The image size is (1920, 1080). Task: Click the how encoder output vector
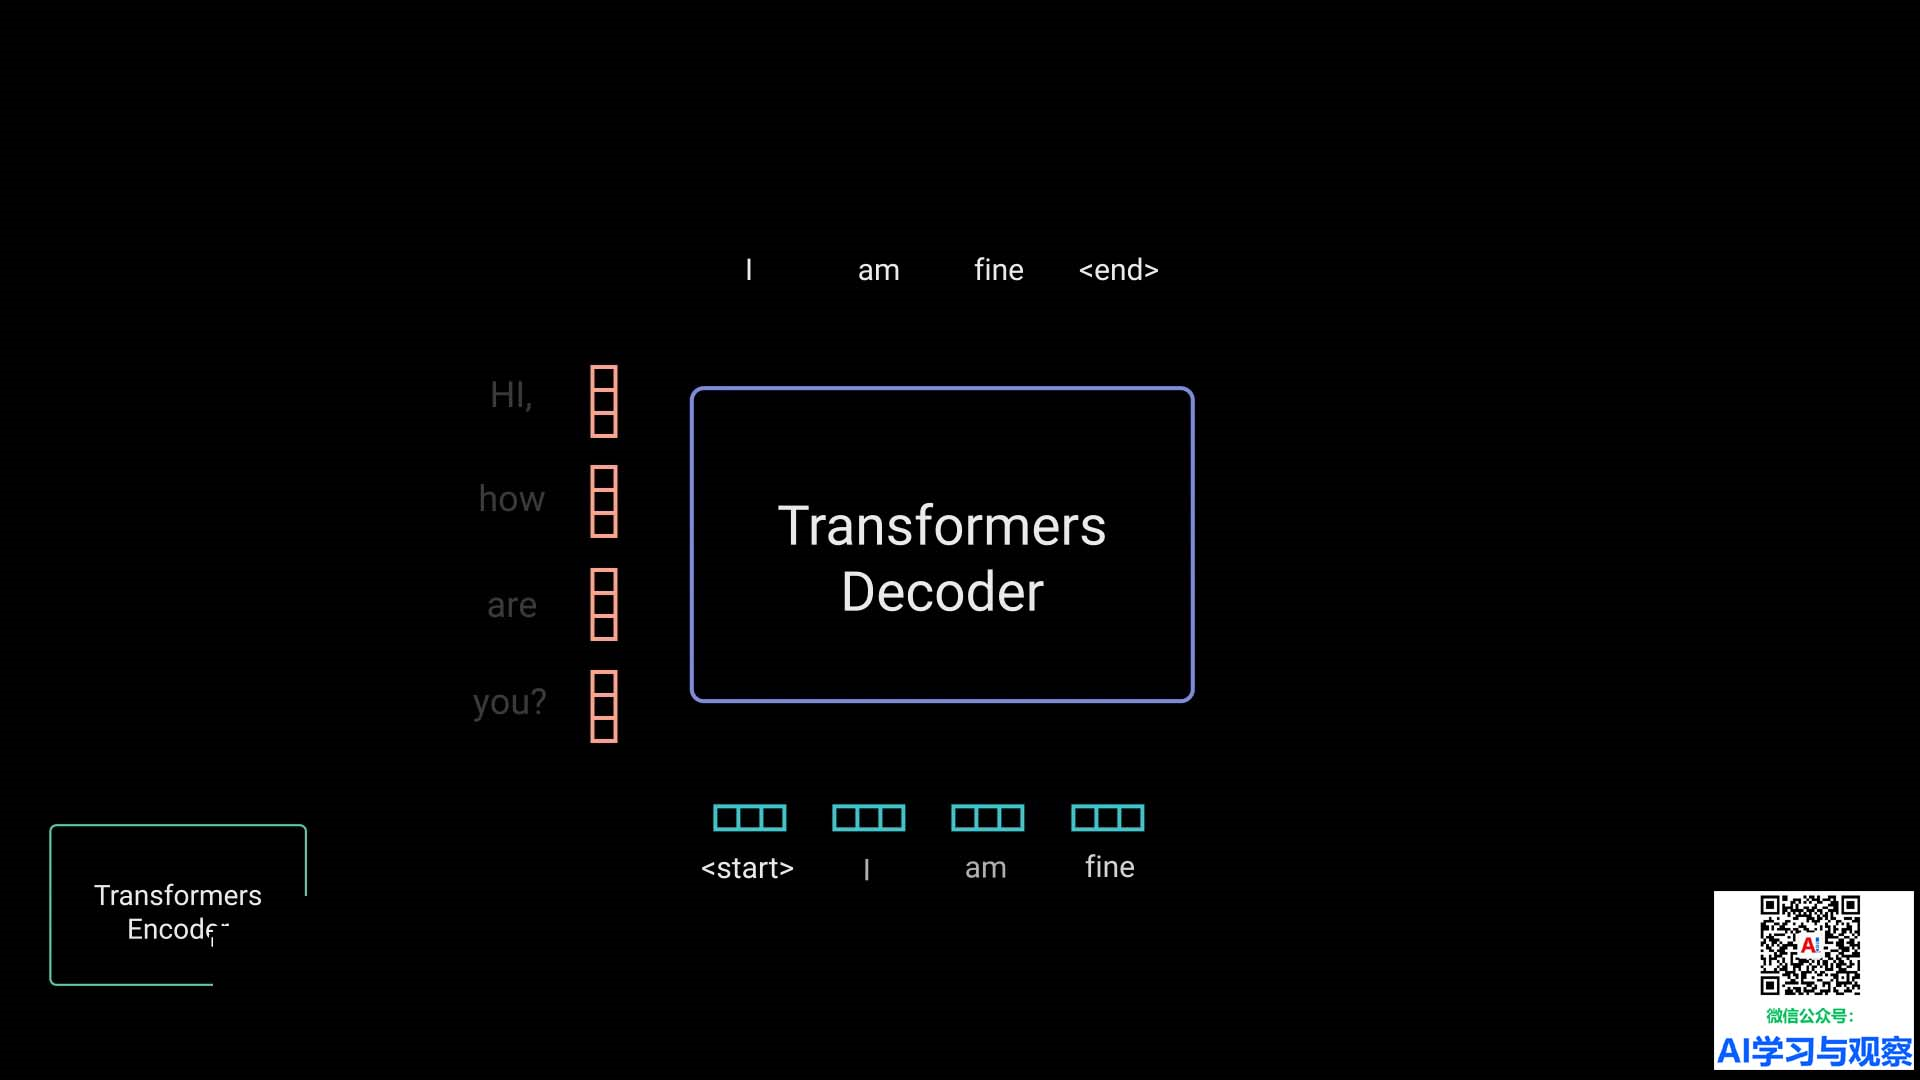coord(603,498)
